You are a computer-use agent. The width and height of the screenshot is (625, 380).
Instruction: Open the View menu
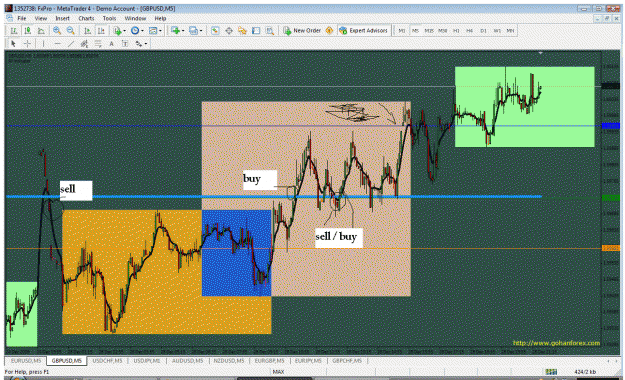[41, 18]
